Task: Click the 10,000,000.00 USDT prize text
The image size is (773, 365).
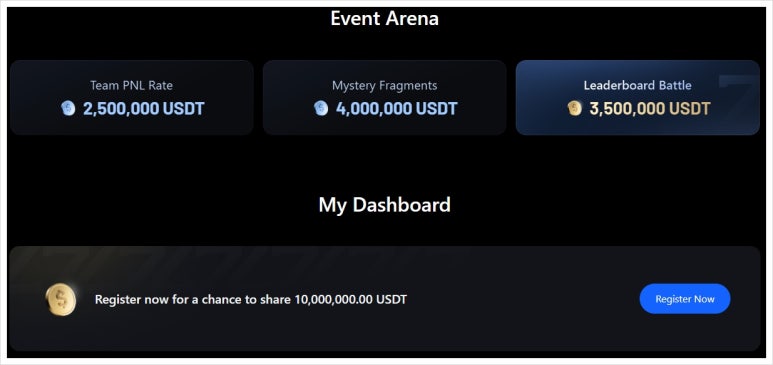Action: click(351, 299)
